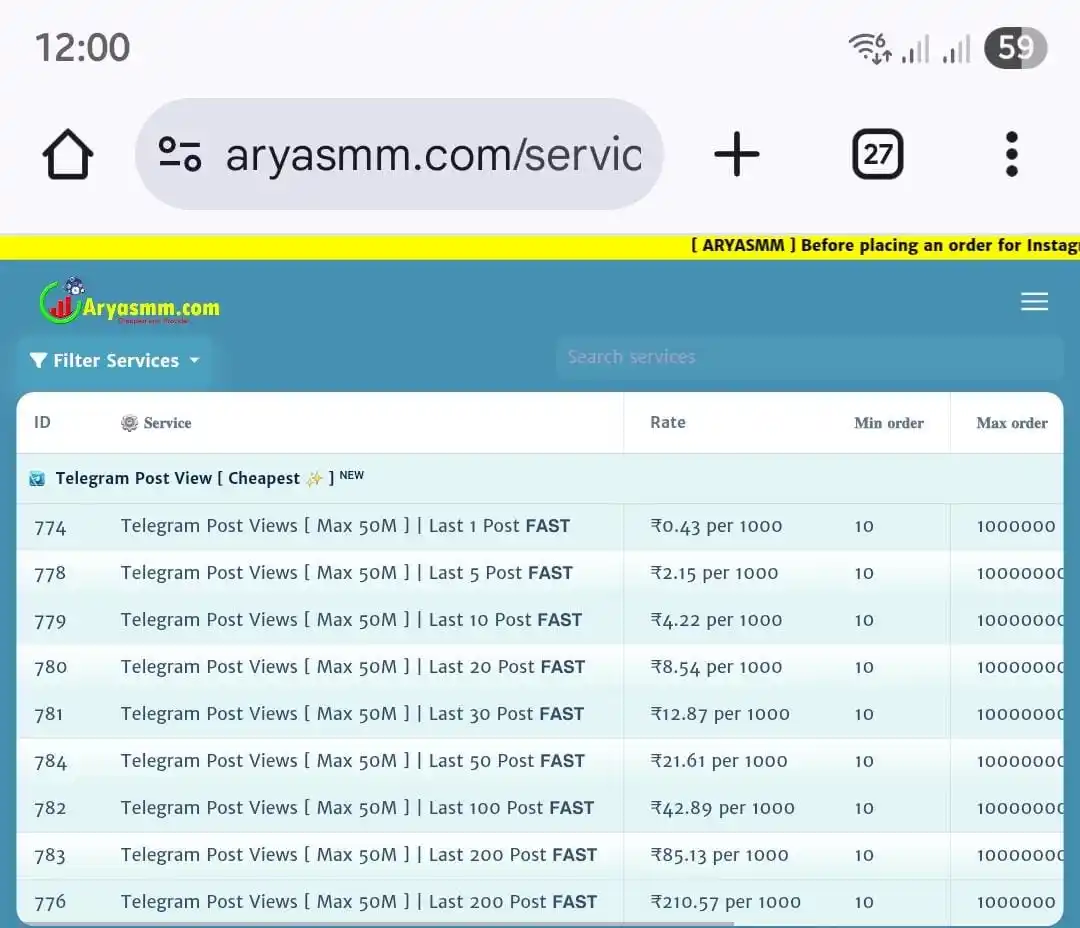Image resolution: width=1080 pixels, height=928 pixels.
Task: Select service Last 5 Post FAST
Action: [x=346, y=573]
